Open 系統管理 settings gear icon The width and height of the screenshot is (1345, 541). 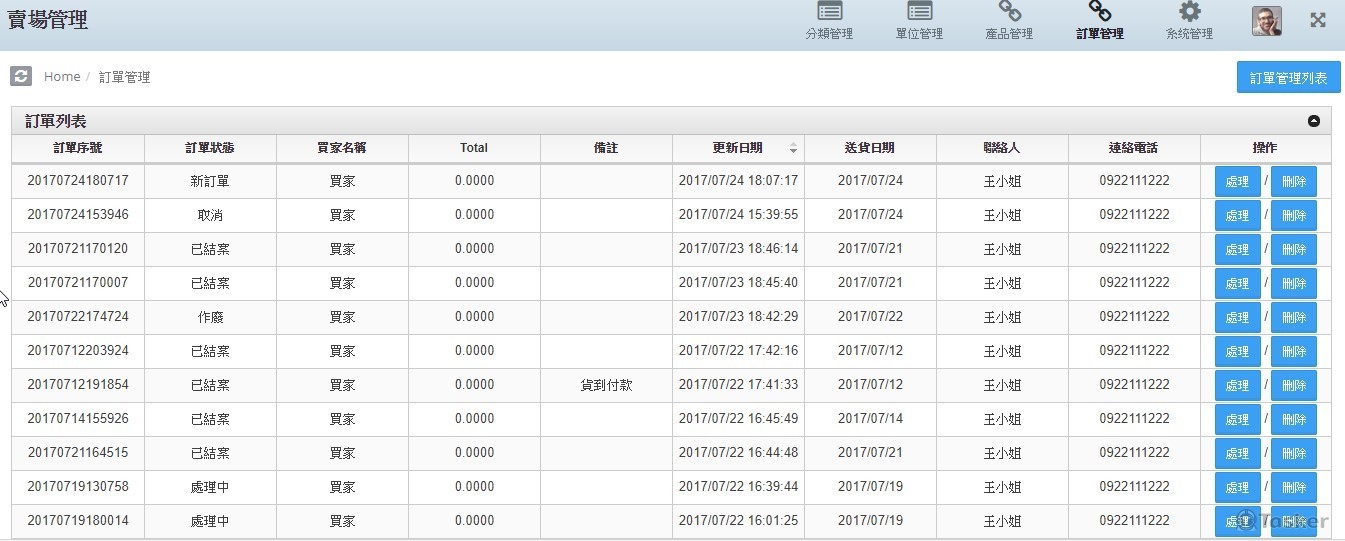coord(1189,13)
